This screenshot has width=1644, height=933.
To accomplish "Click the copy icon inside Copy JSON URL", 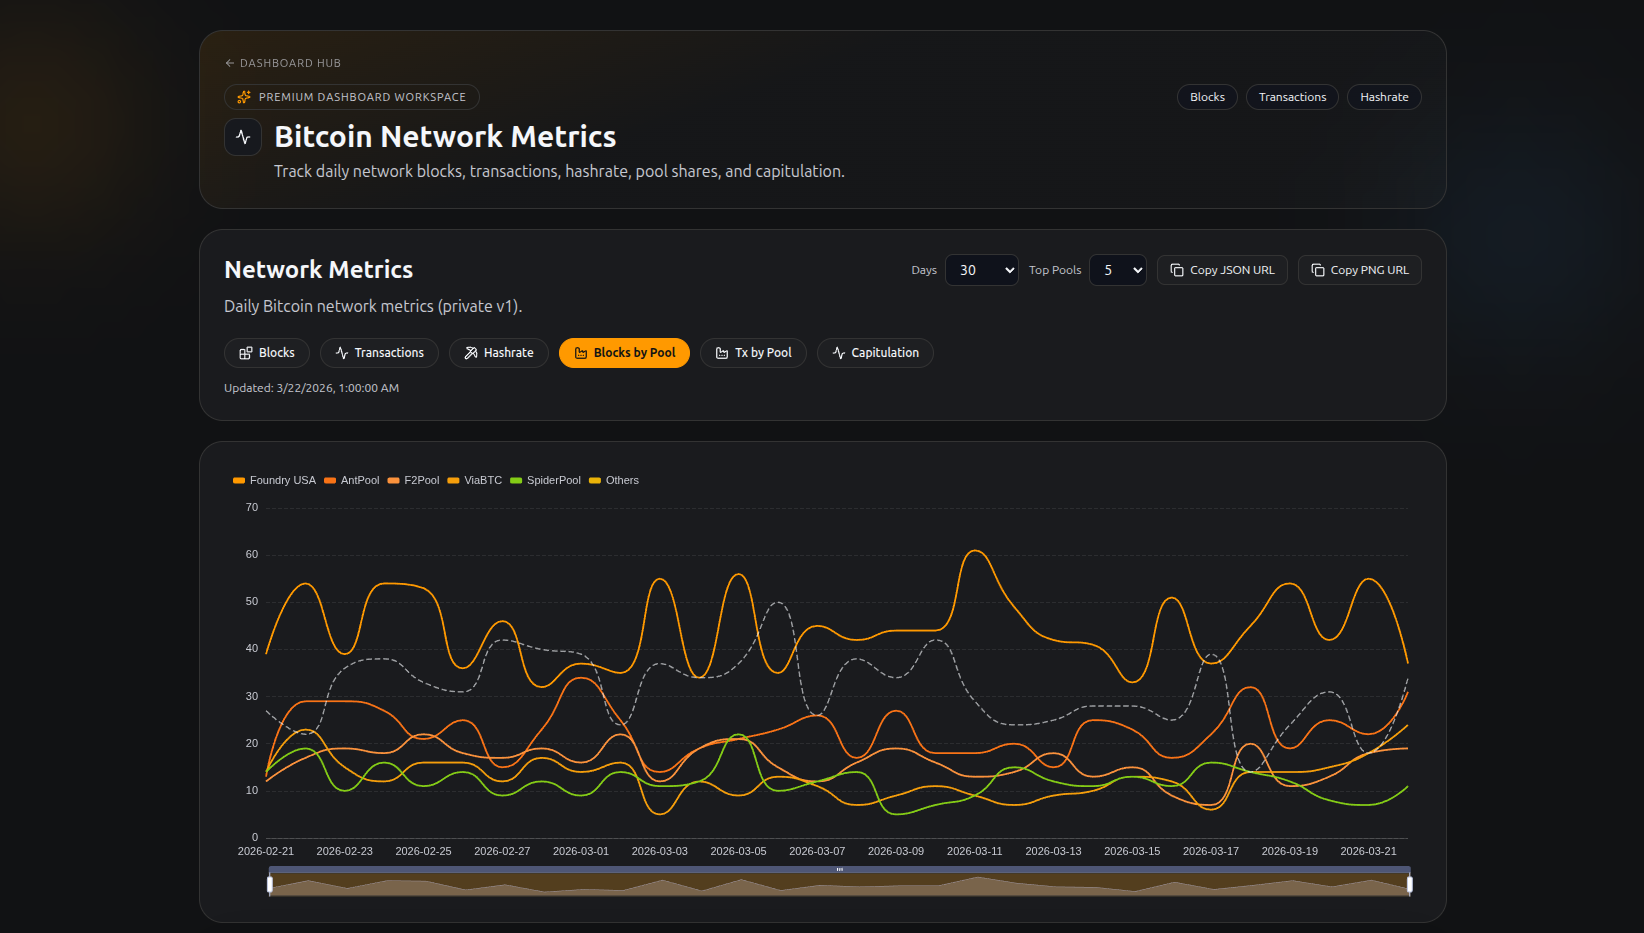I will coord(1176,269).
